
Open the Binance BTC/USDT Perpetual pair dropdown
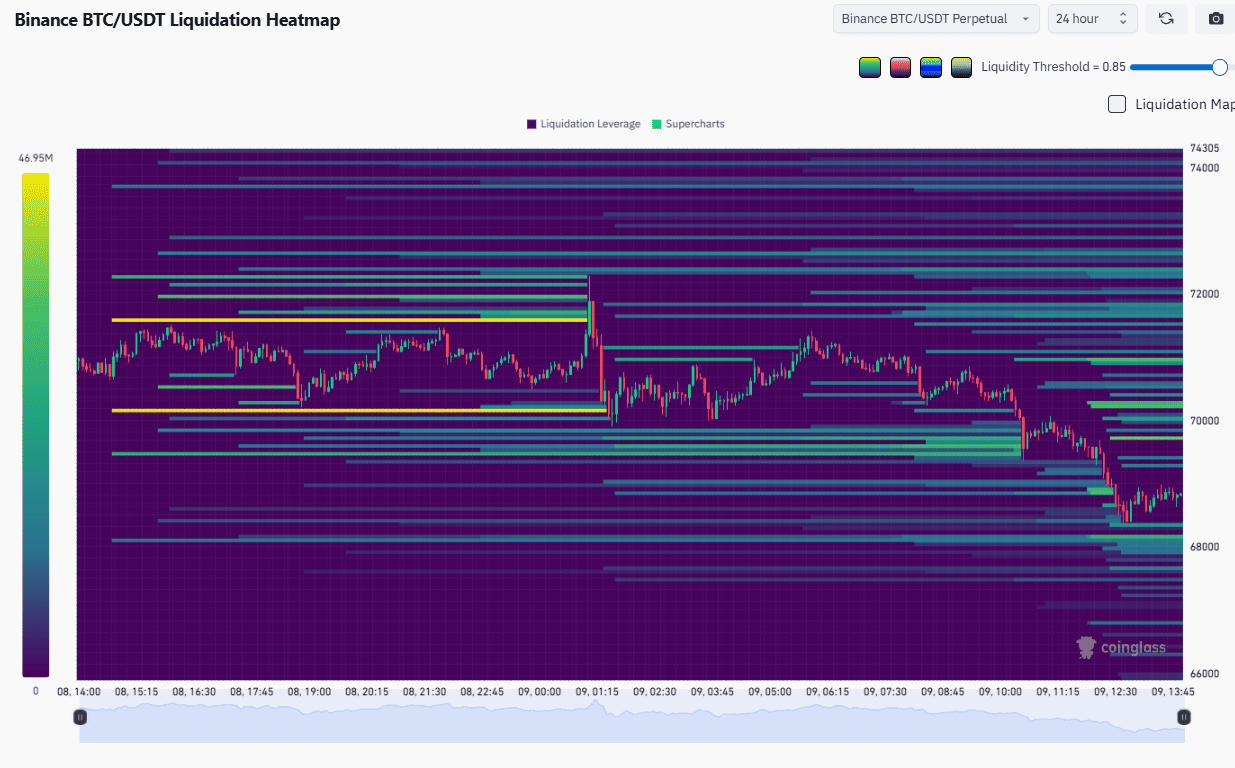point(937,18)
